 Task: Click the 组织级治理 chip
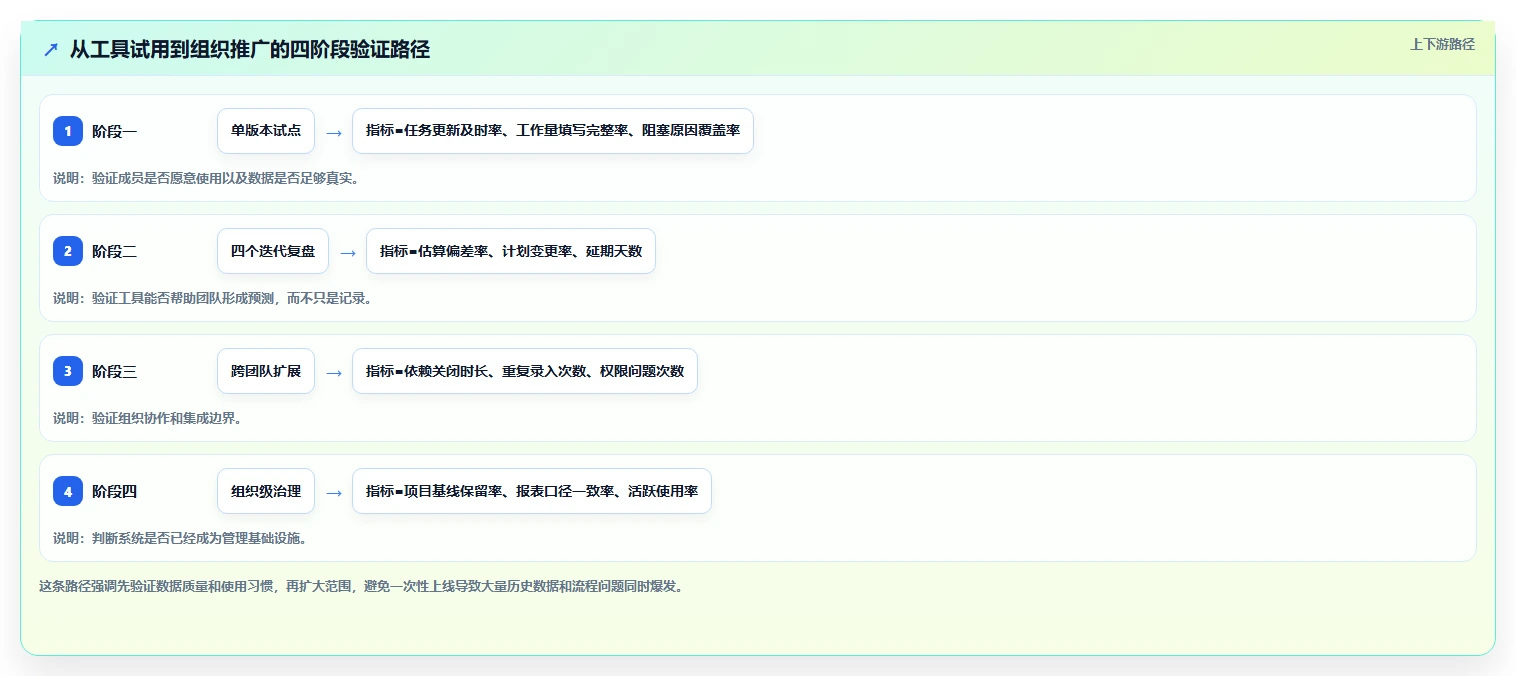tap(266, 491)
